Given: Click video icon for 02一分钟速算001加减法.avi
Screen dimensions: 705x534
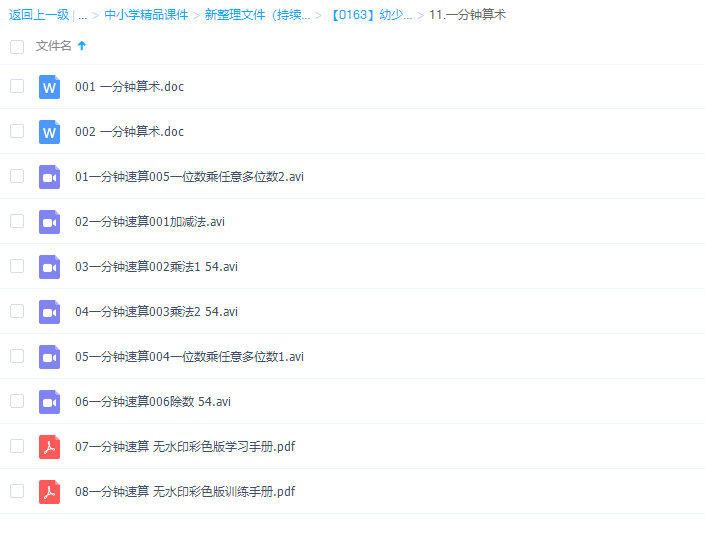Looking at the screenshot, I should [x=49, y=222].
